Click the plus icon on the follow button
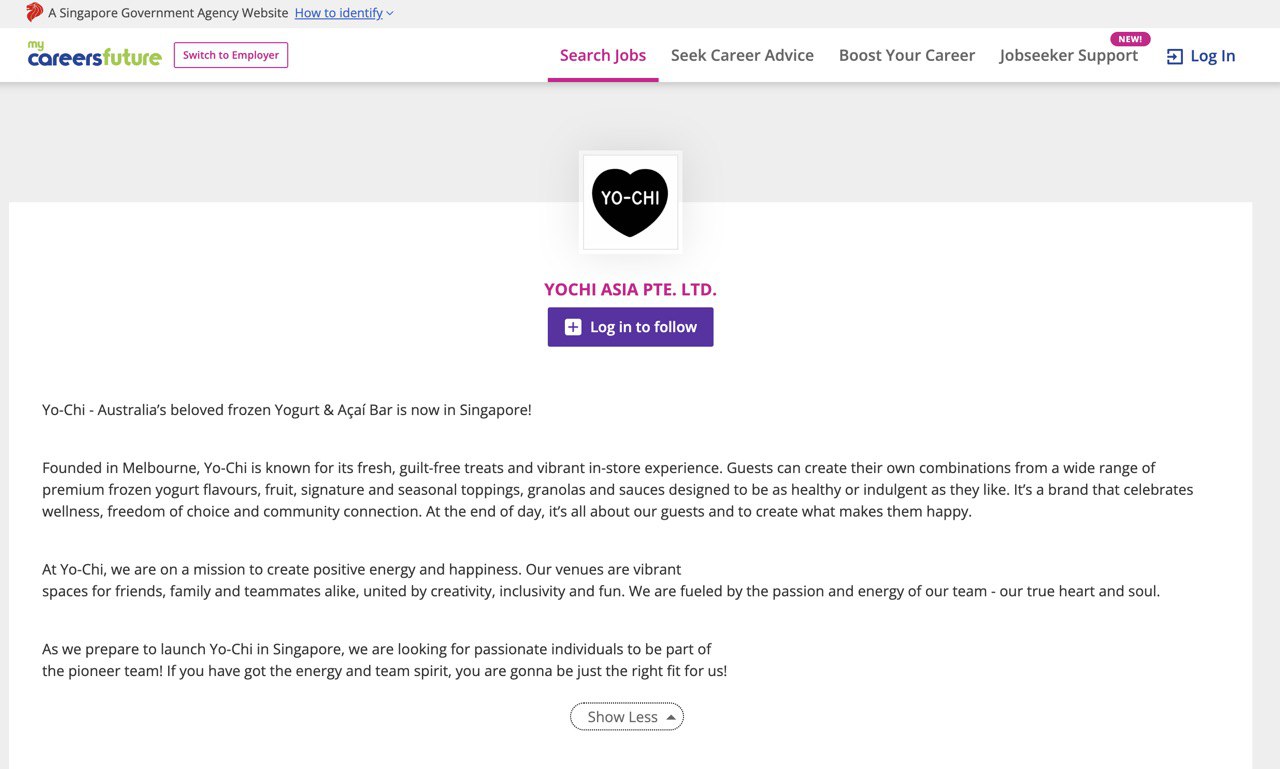 pos(573,327)
